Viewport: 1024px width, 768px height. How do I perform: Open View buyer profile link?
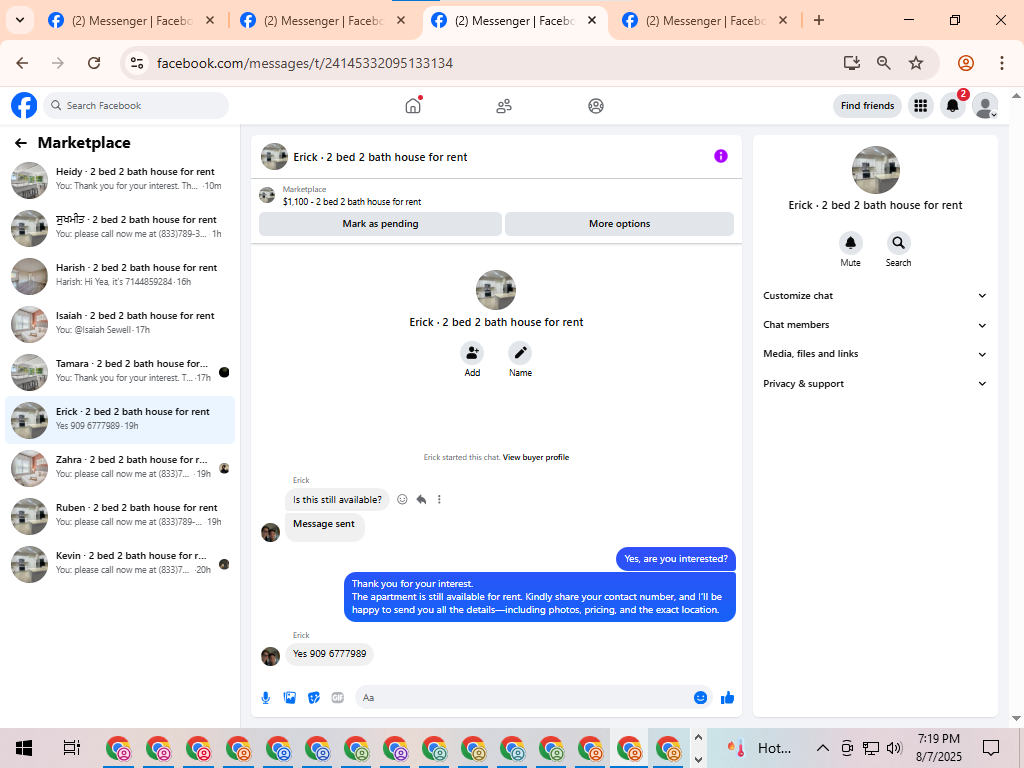tap(536, 457)
